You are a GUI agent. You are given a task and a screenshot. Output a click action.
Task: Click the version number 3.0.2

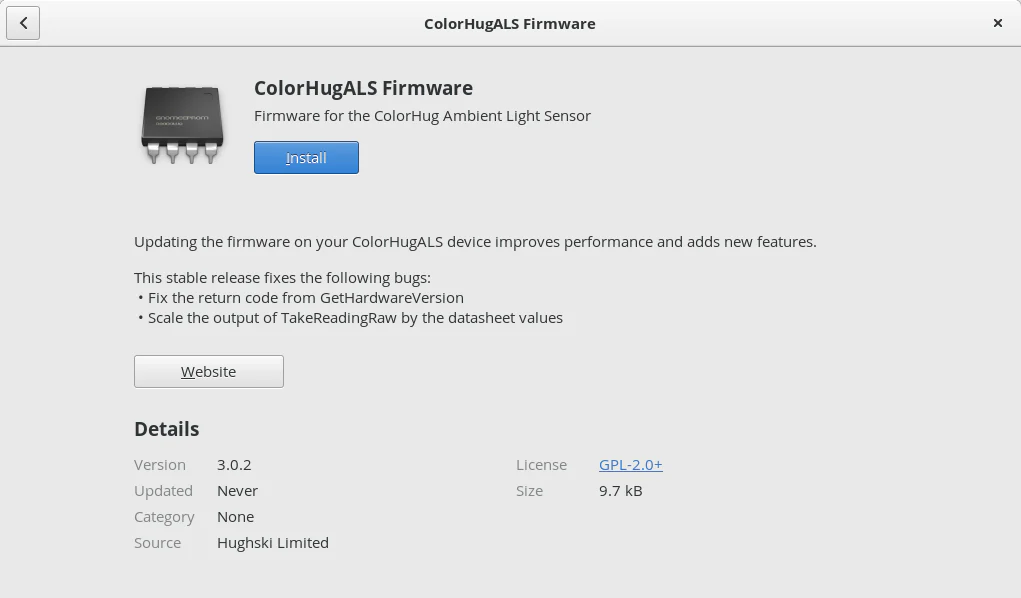234,465
